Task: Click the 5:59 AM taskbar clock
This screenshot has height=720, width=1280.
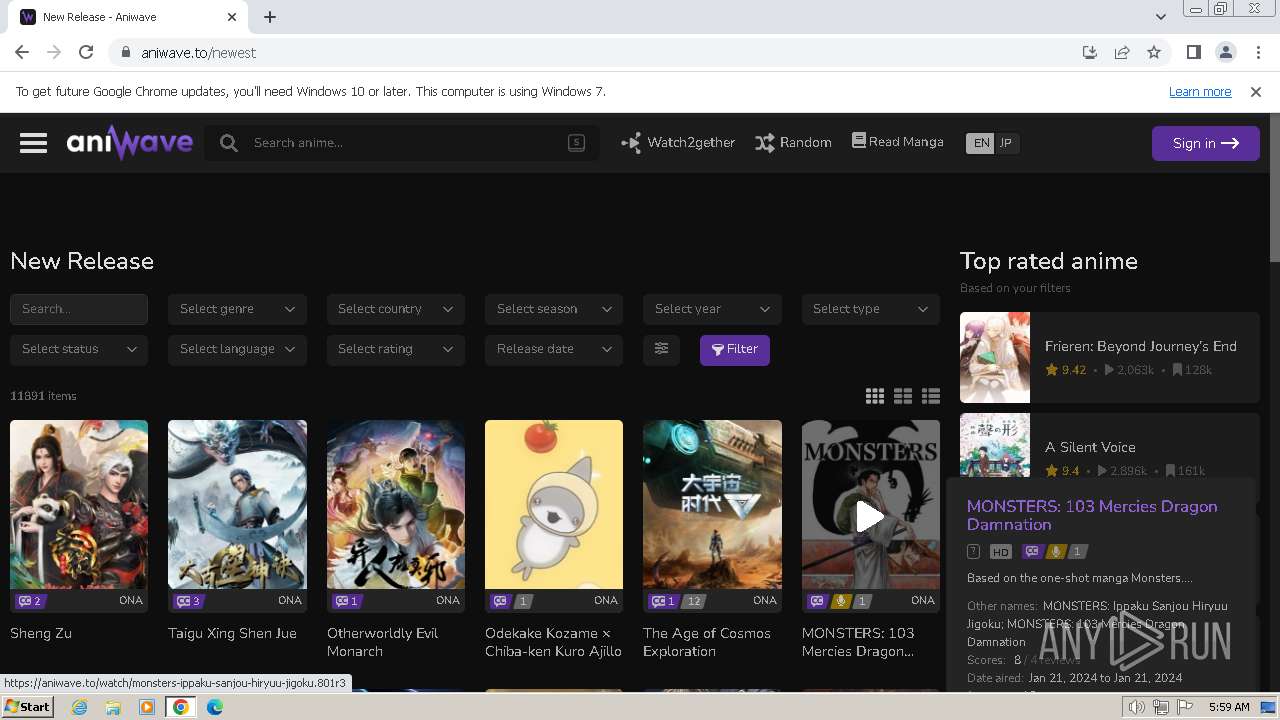Action: pyautogui.click(x=1229, y=707)
